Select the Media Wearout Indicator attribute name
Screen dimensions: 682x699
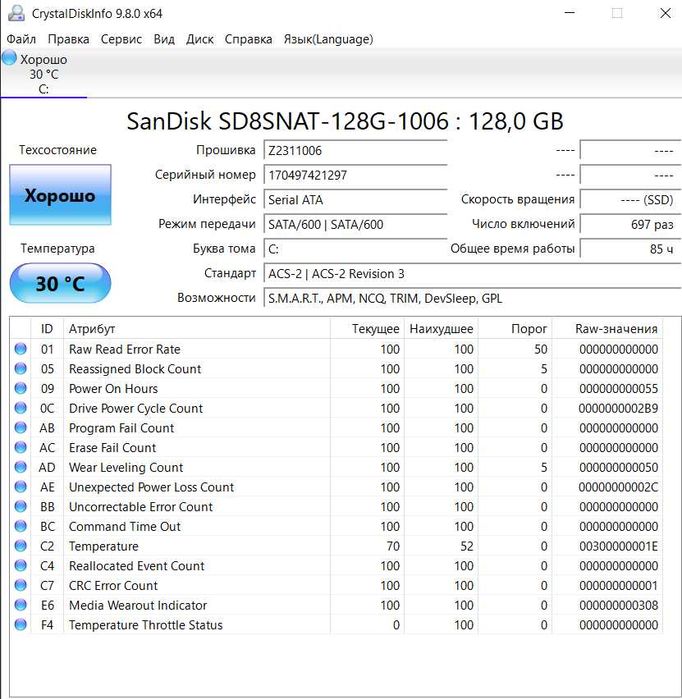[x=138, y=605]
